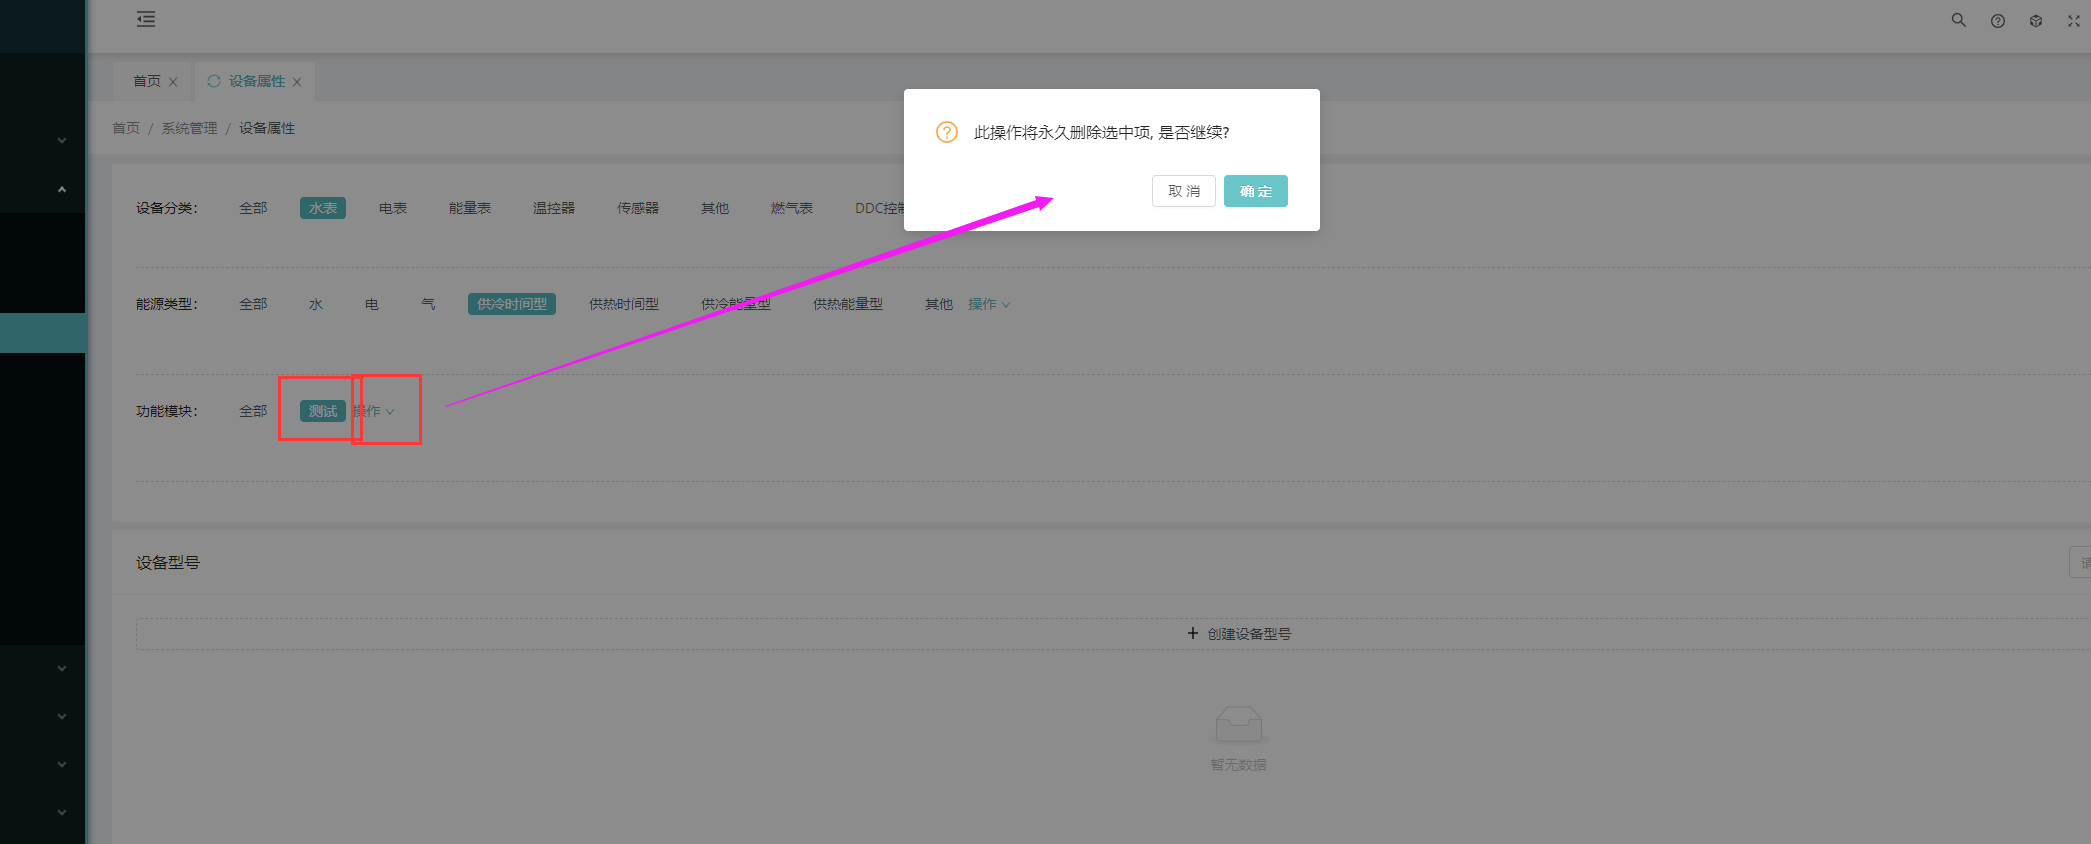Image resolution: width=2091 pixels, height=844 pixels.
Task: Select 供冷时间型 energy type
Action: coord(512,304)
